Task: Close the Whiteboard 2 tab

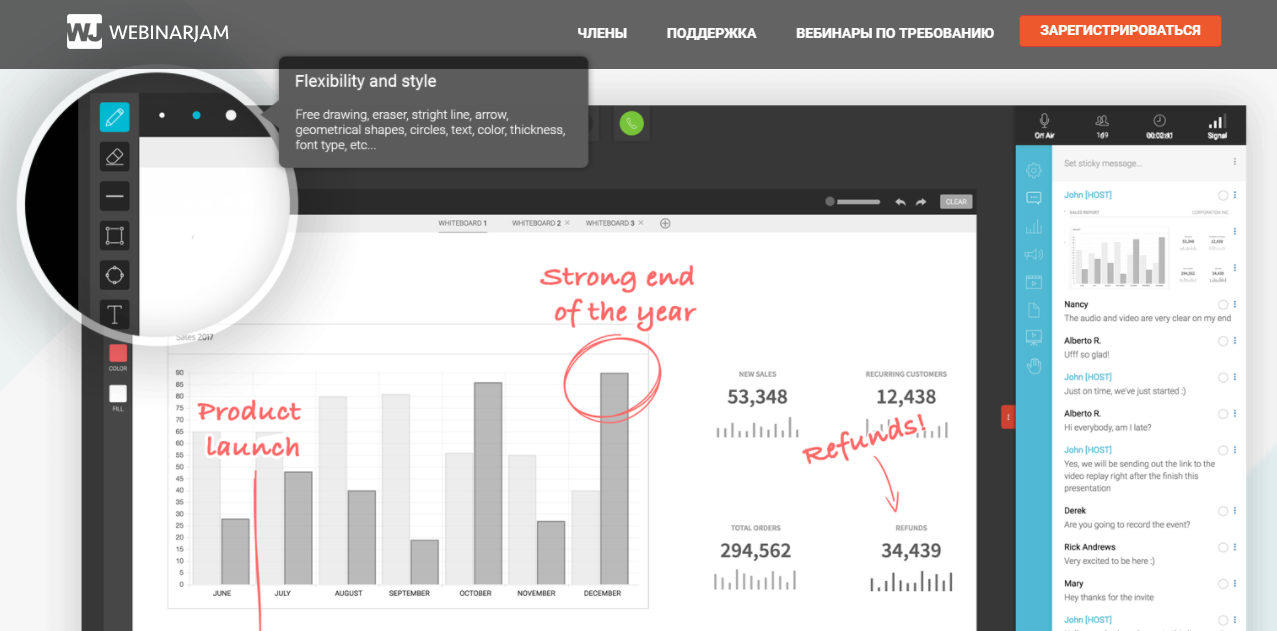Action: click(x=567, y=223)
